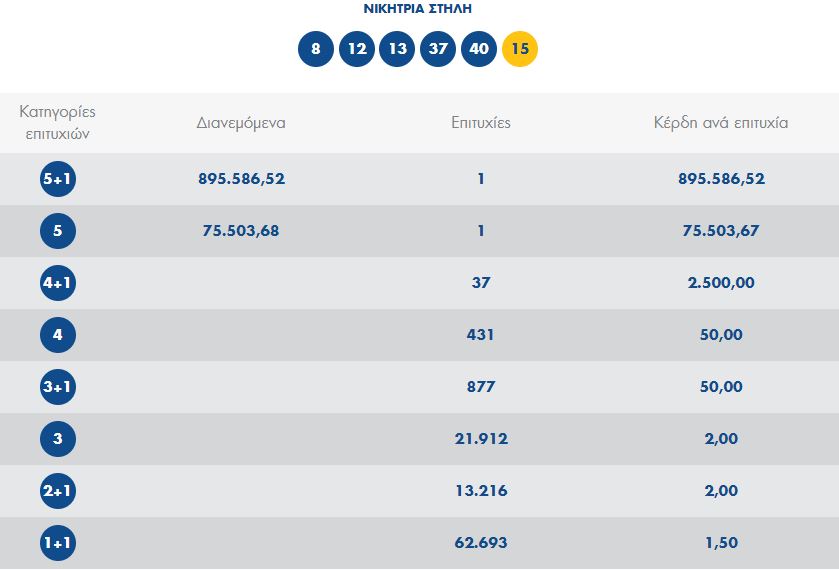Image resolution: width=839 pixels, height=570 pixels.
Task: Click the number 13 ball
Action: pos(397,49)
